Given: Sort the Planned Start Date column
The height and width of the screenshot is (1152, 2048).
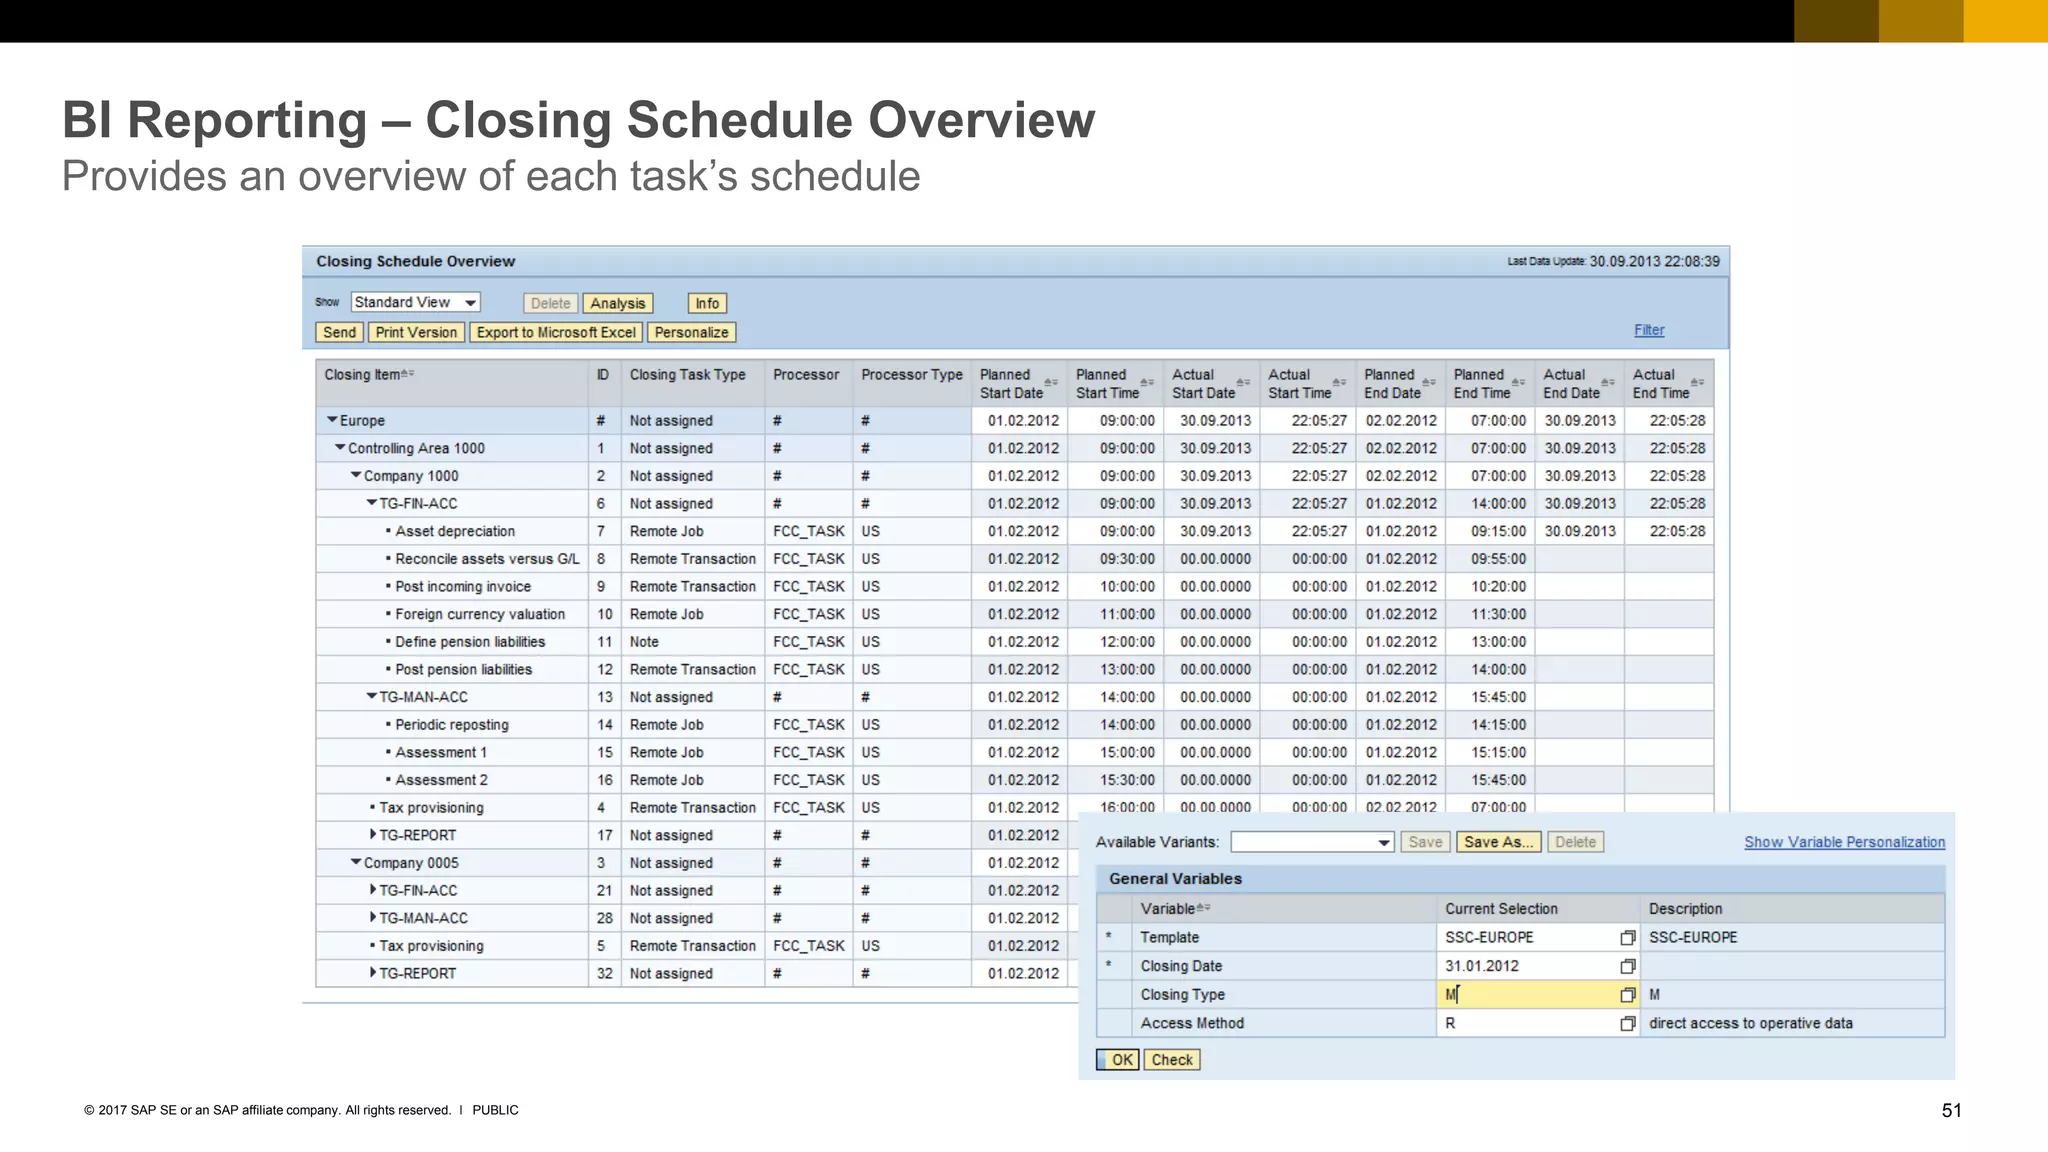Looking at the screenshot, I should (1050, 383).
